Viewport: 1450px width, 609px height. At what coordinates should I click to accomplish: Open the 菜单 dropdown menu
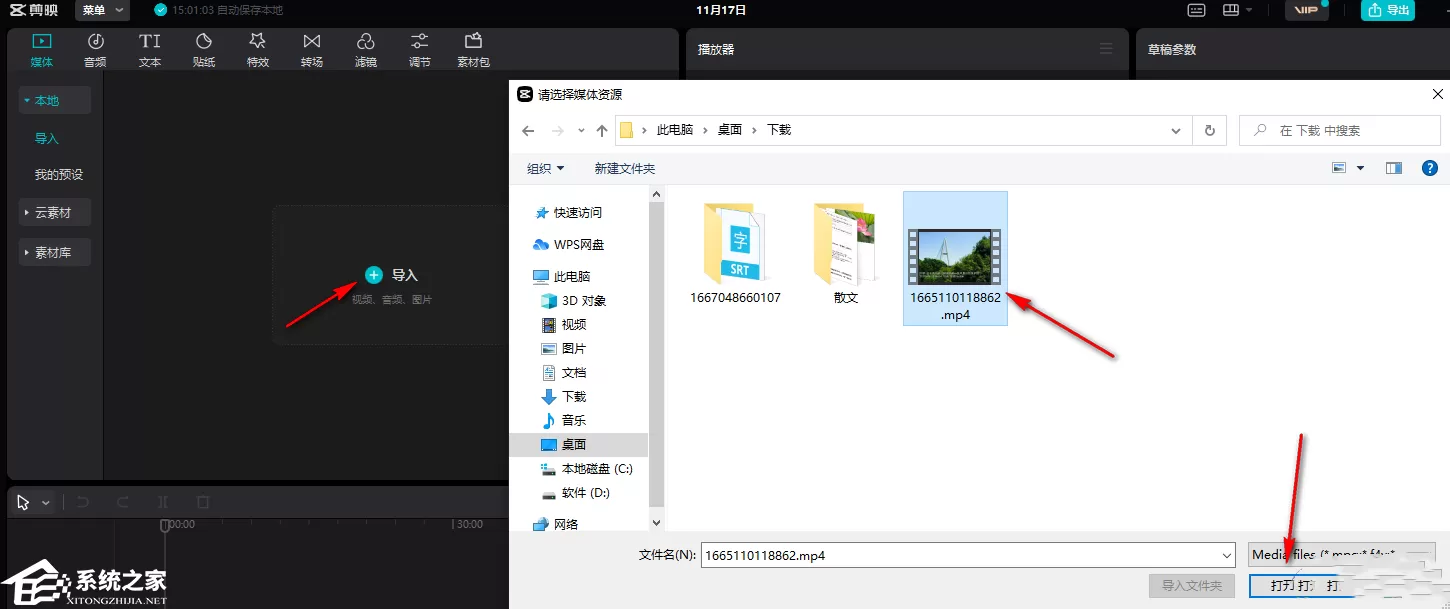[103, 10]
